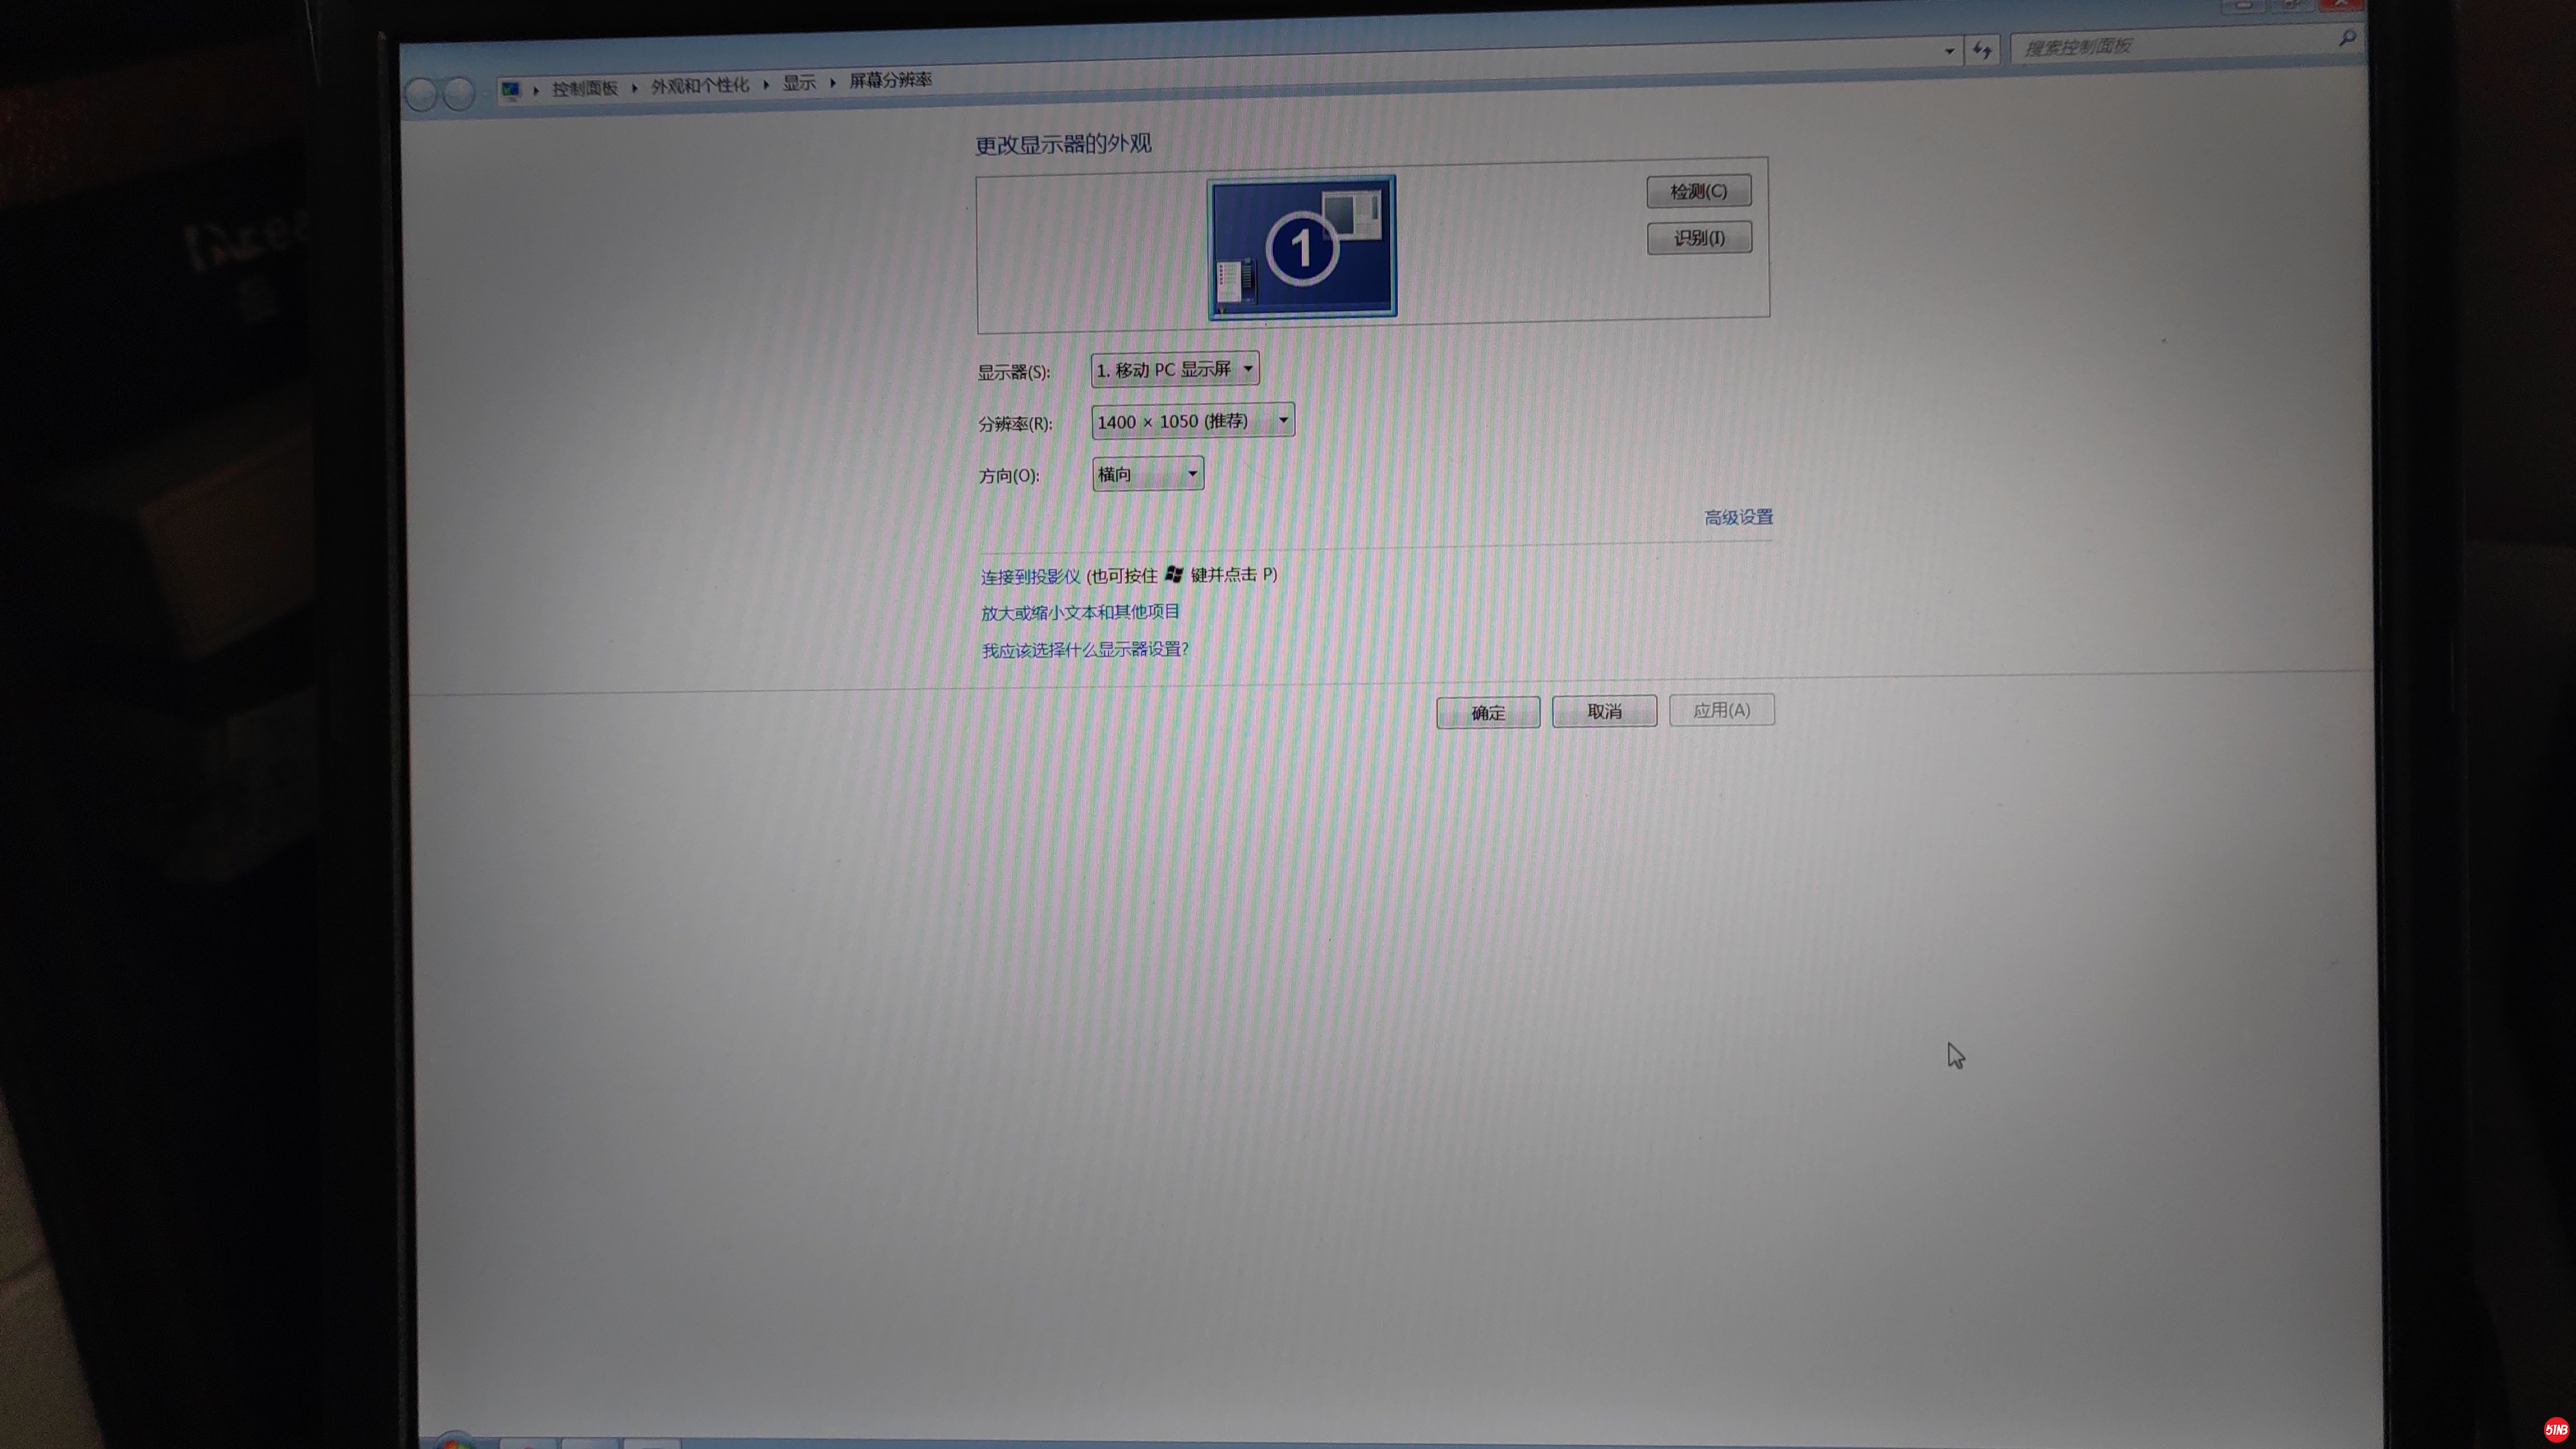Go to 控制面板 in the breadcrumb
The image size is (2576, 1449).
tap(585, 88)
